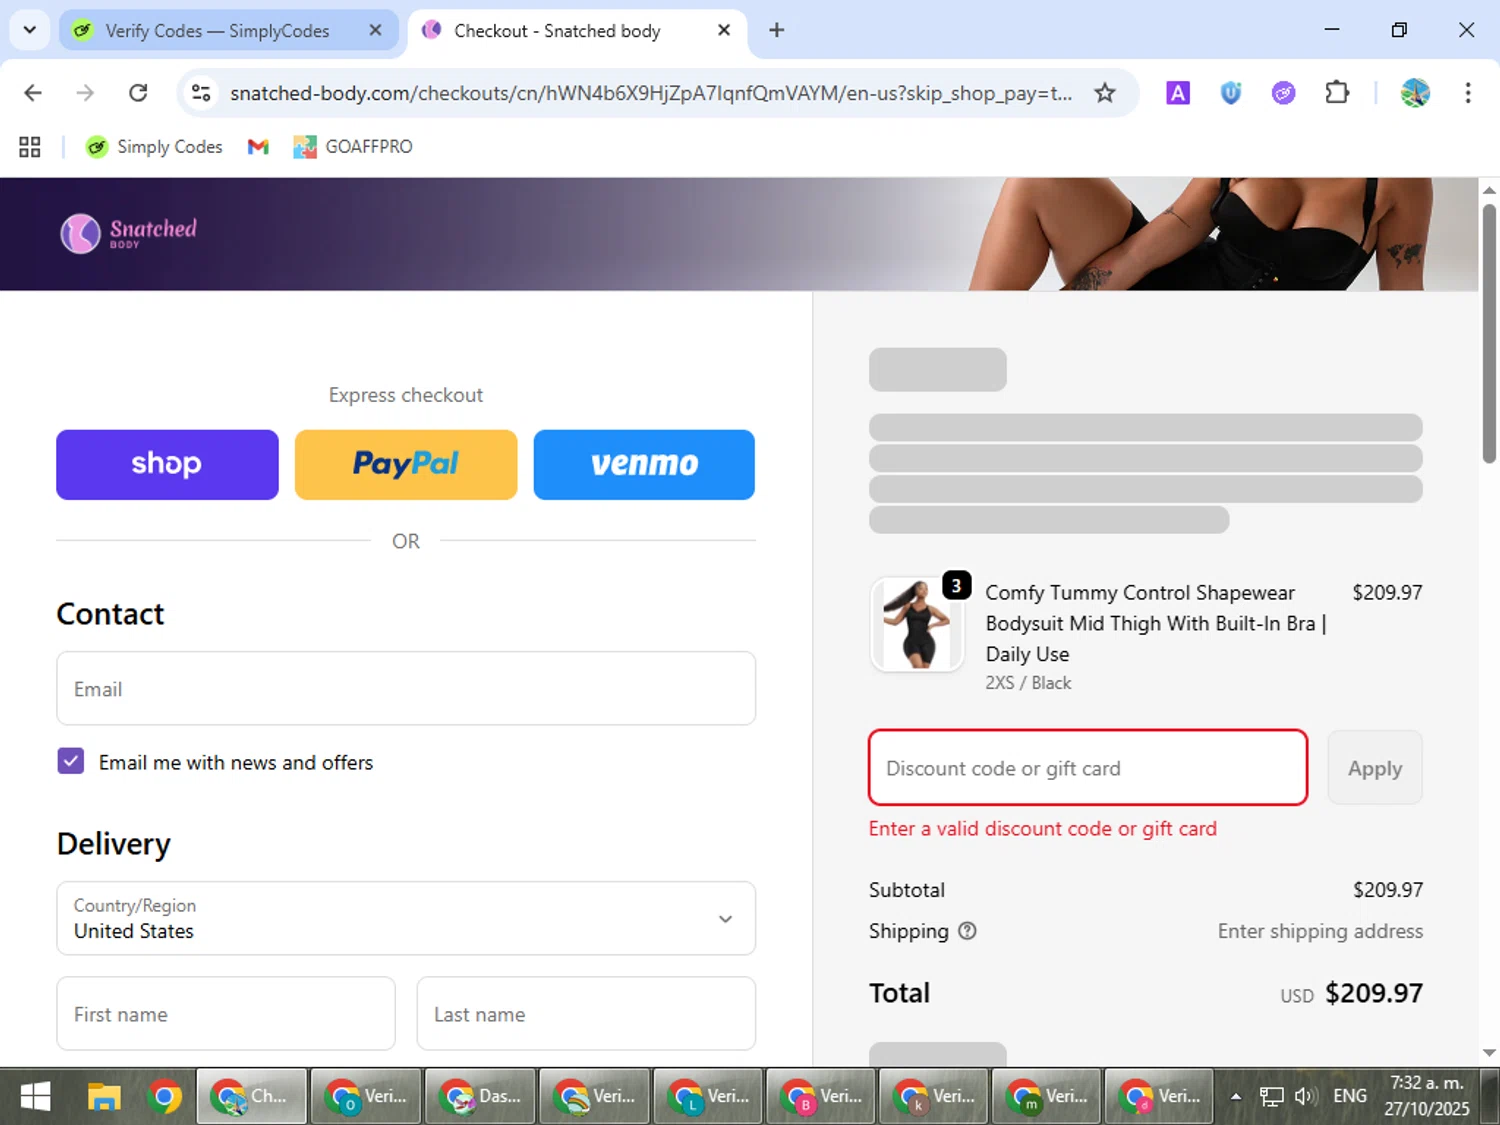
Task: Open the Gmail bookmark
Action: pyautogui.click(x=258, y=147)
